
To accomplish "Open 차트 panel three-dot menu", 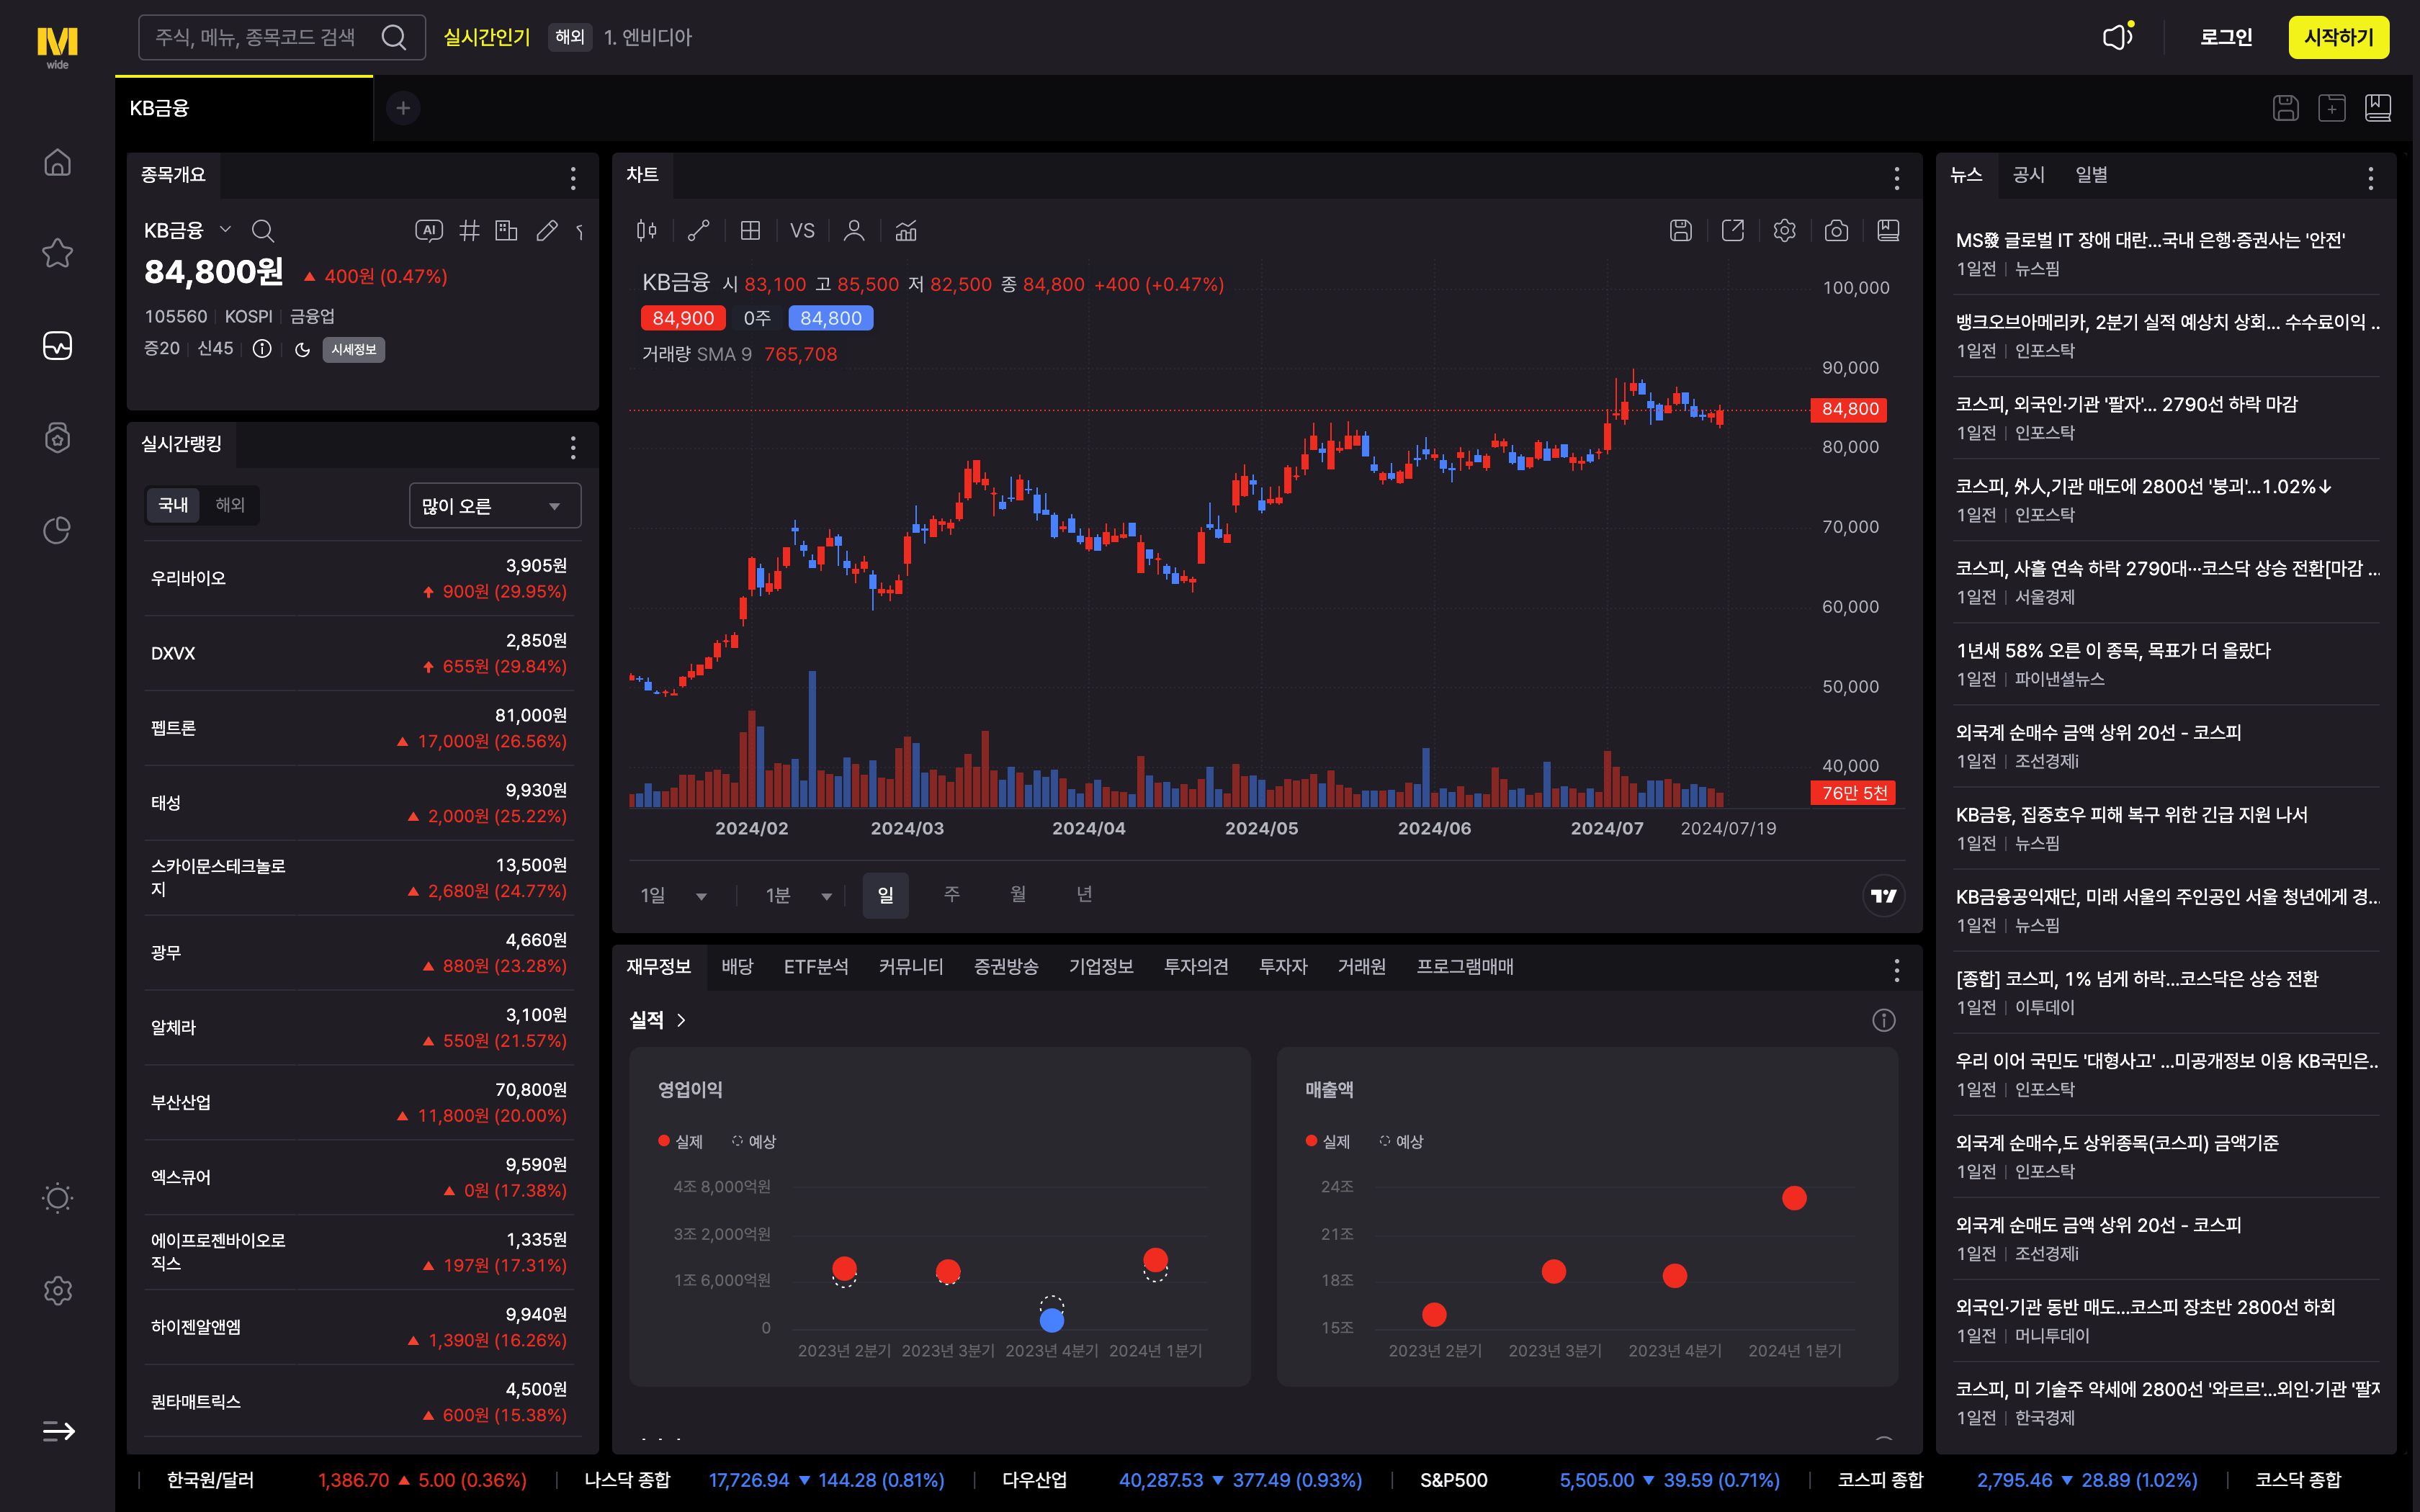I will (x=1897, y=178).
